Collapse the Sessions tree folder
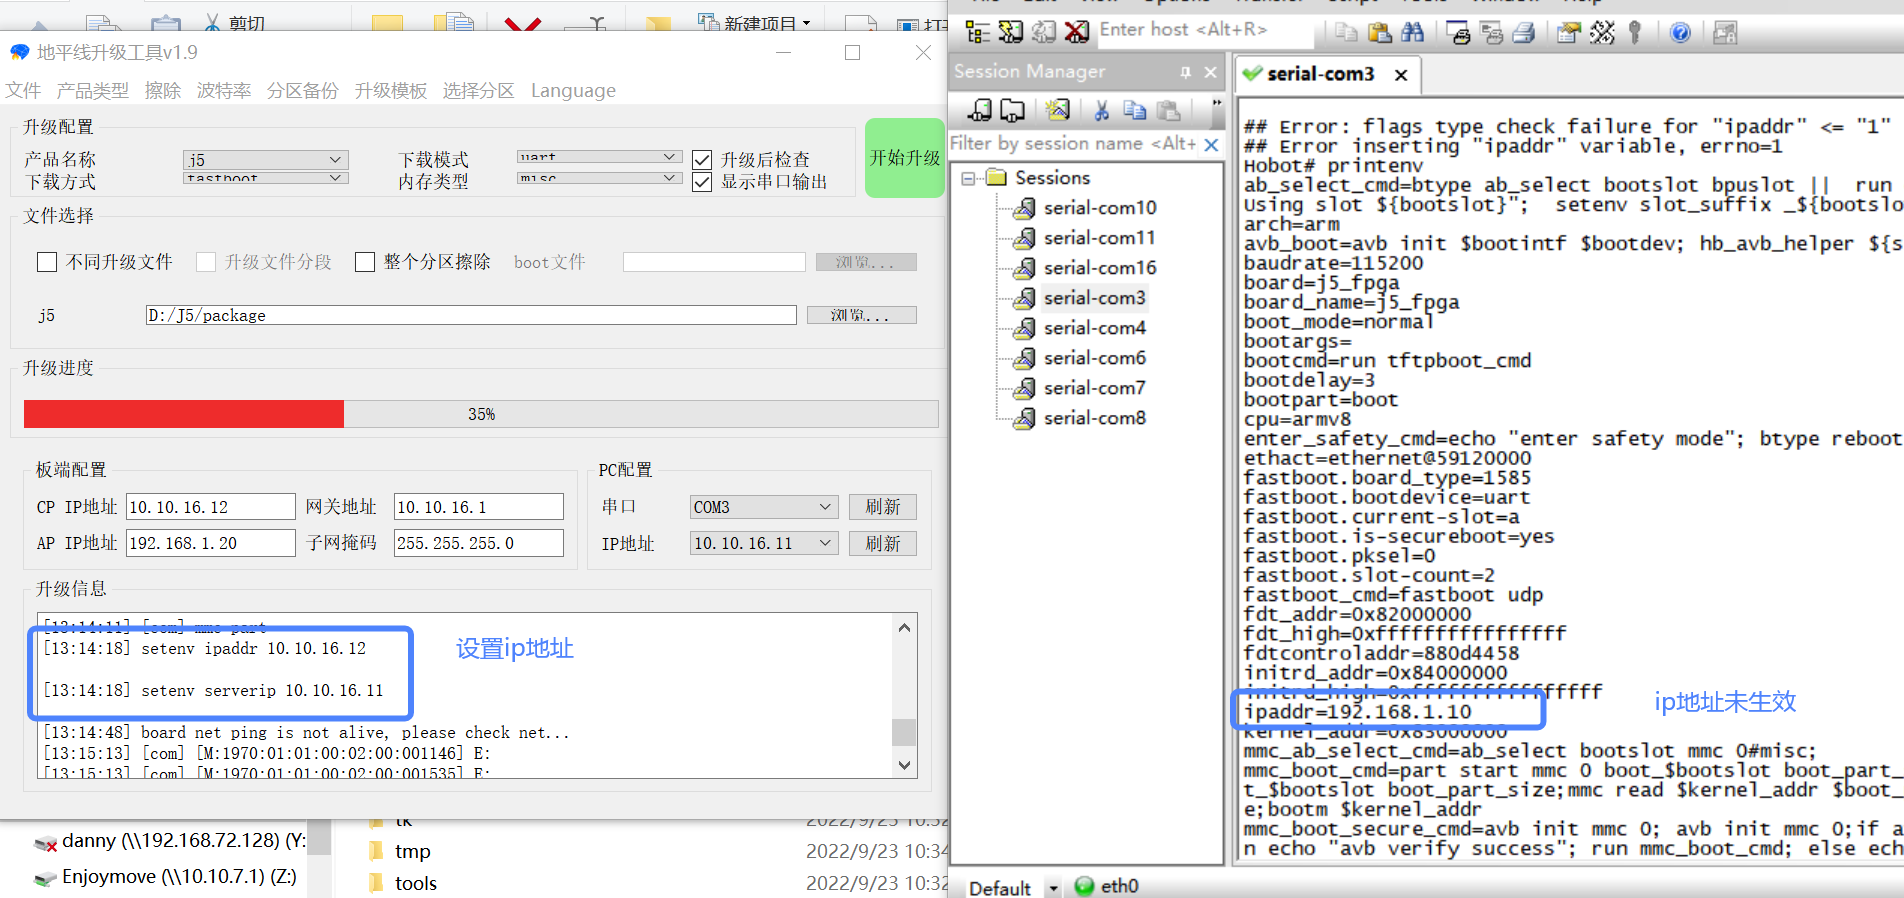1904x898 pixels. [x=968, y=178]
